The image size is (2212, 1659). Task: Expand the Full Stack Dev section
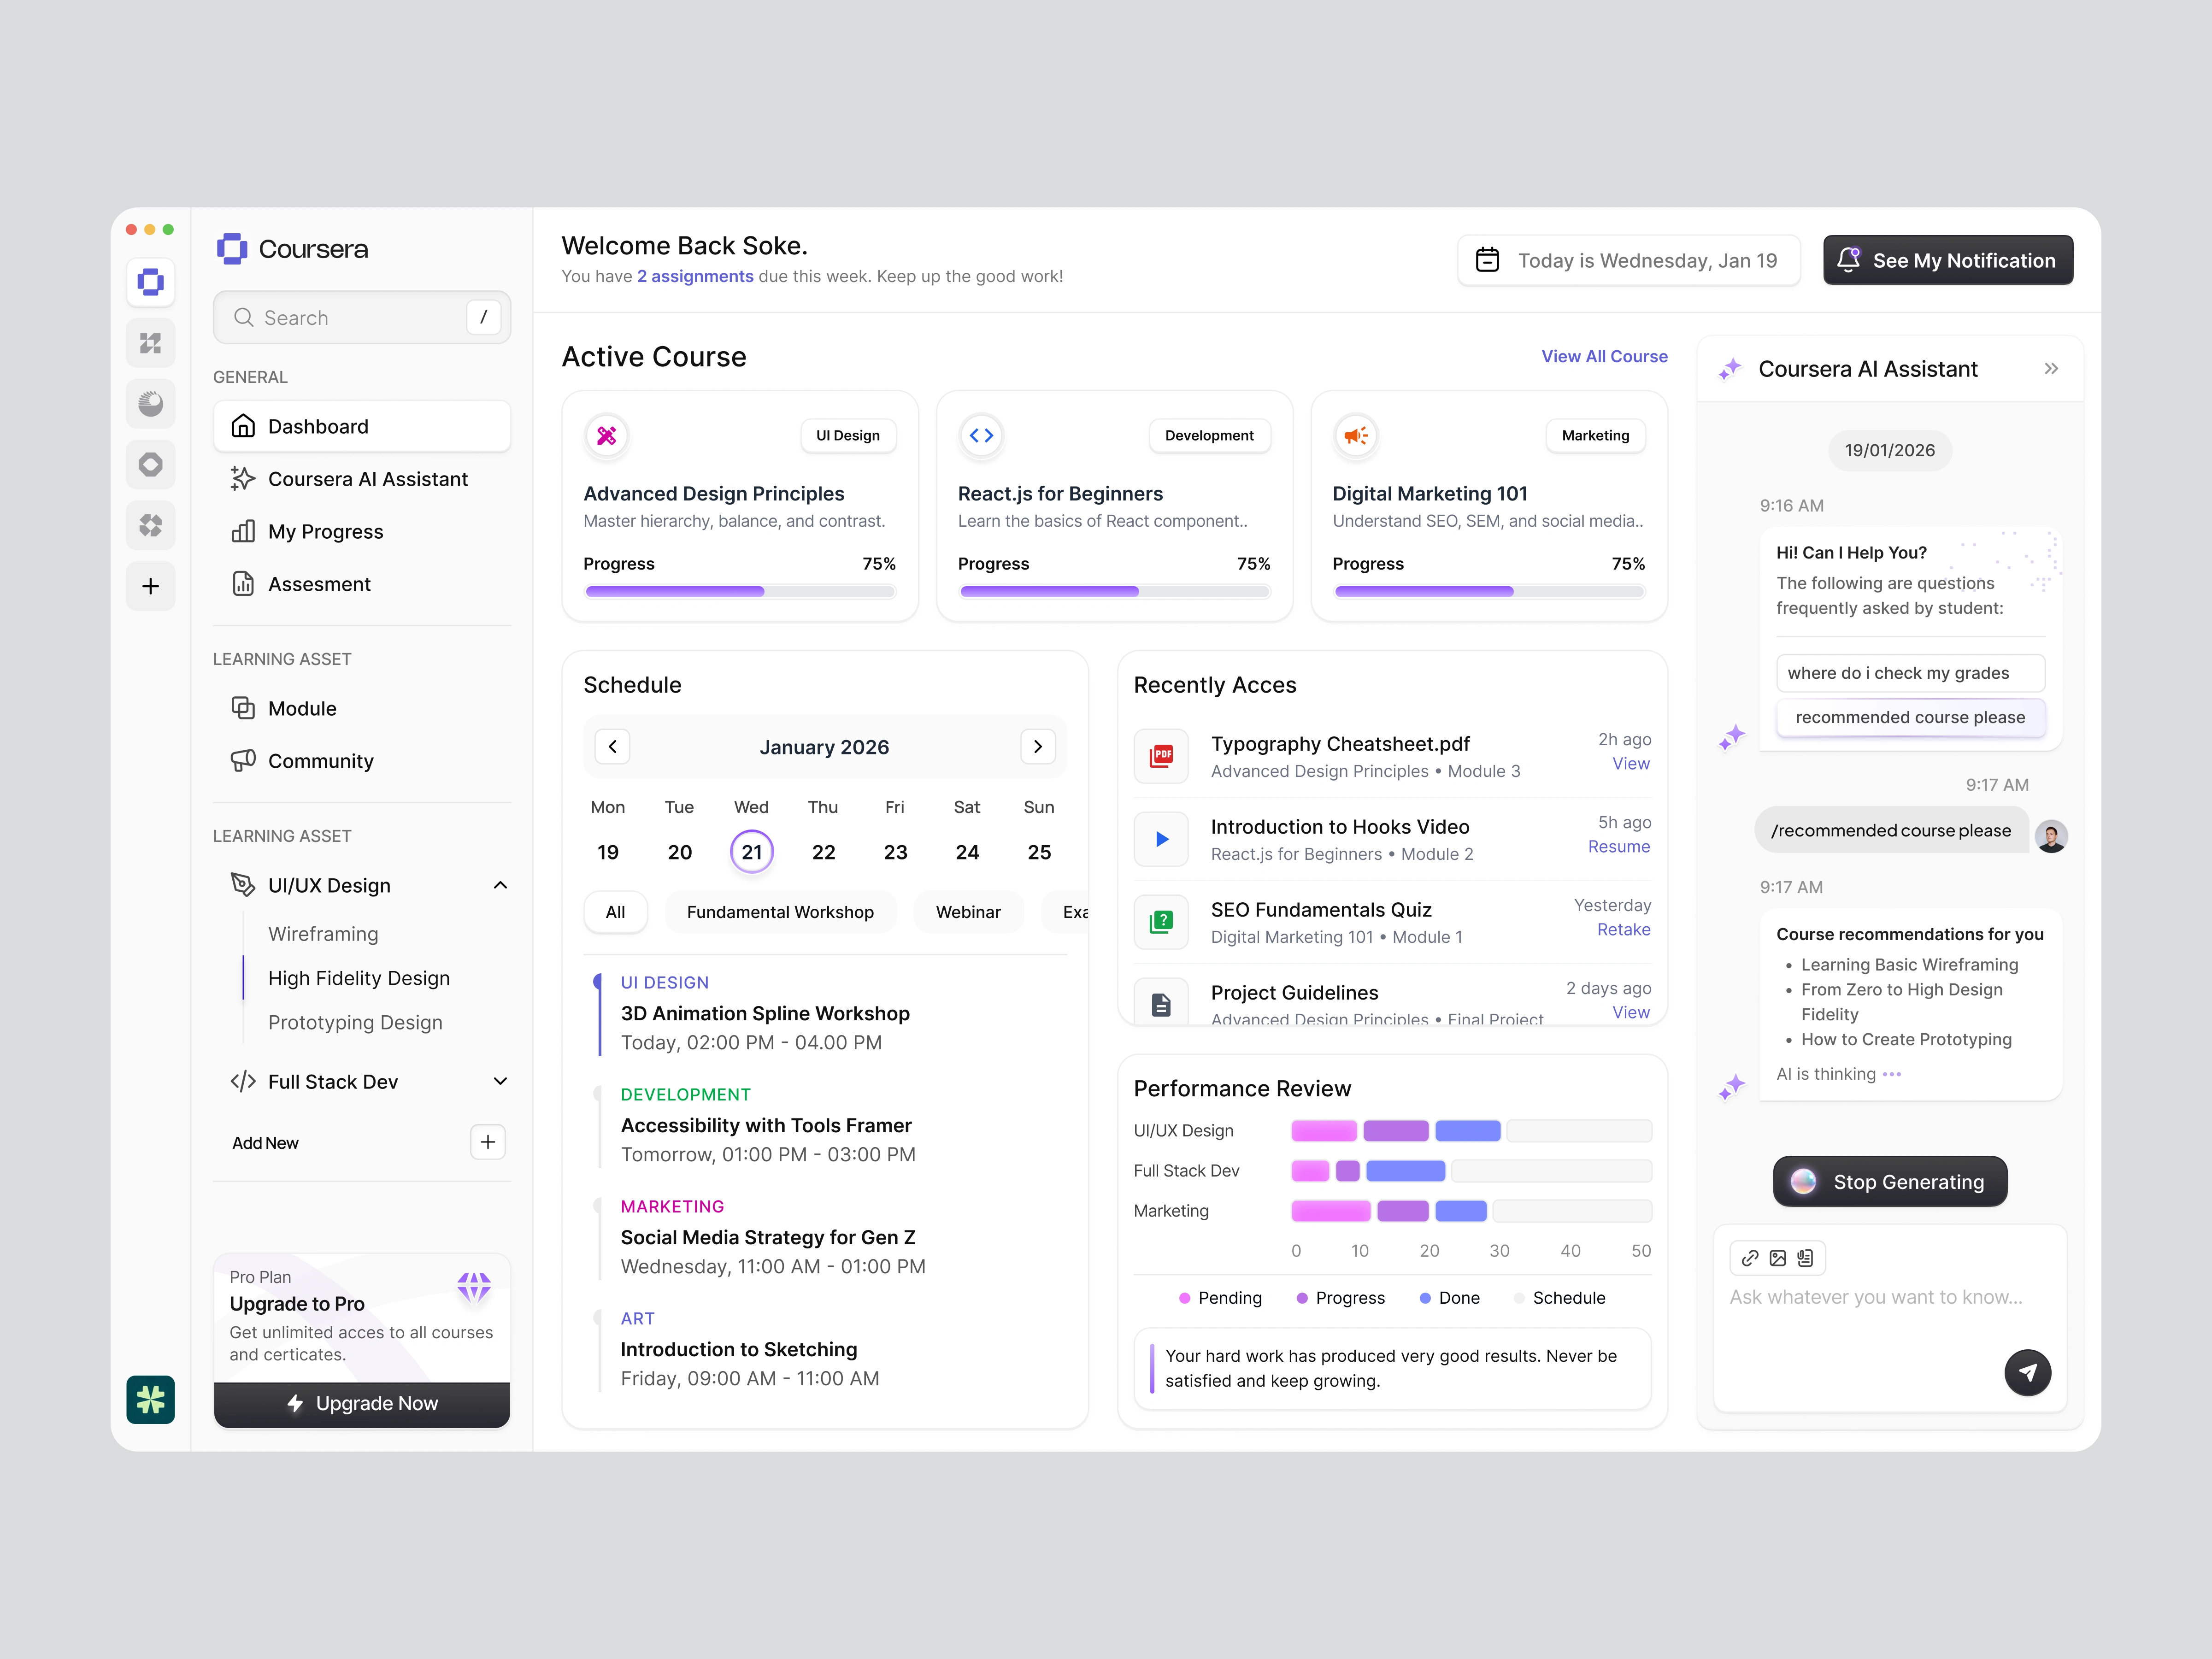tap(500, 1081)
